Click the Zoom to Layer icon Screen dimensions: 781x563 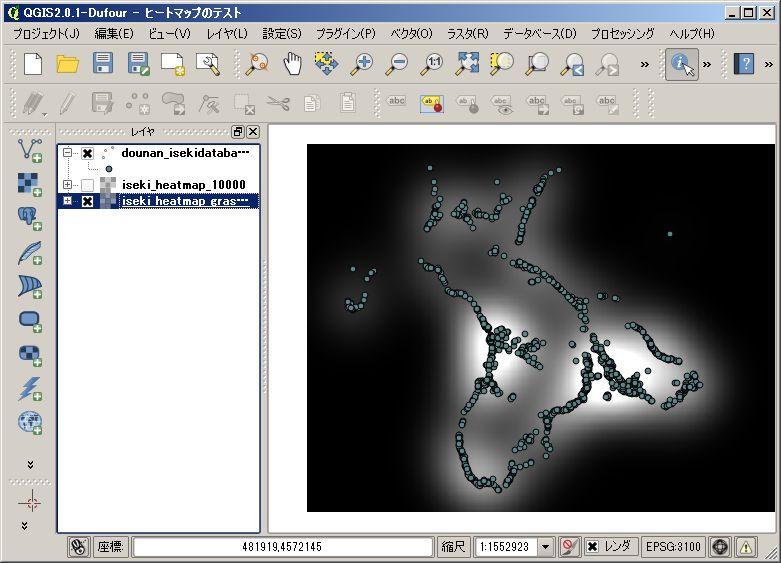(537, 64)
